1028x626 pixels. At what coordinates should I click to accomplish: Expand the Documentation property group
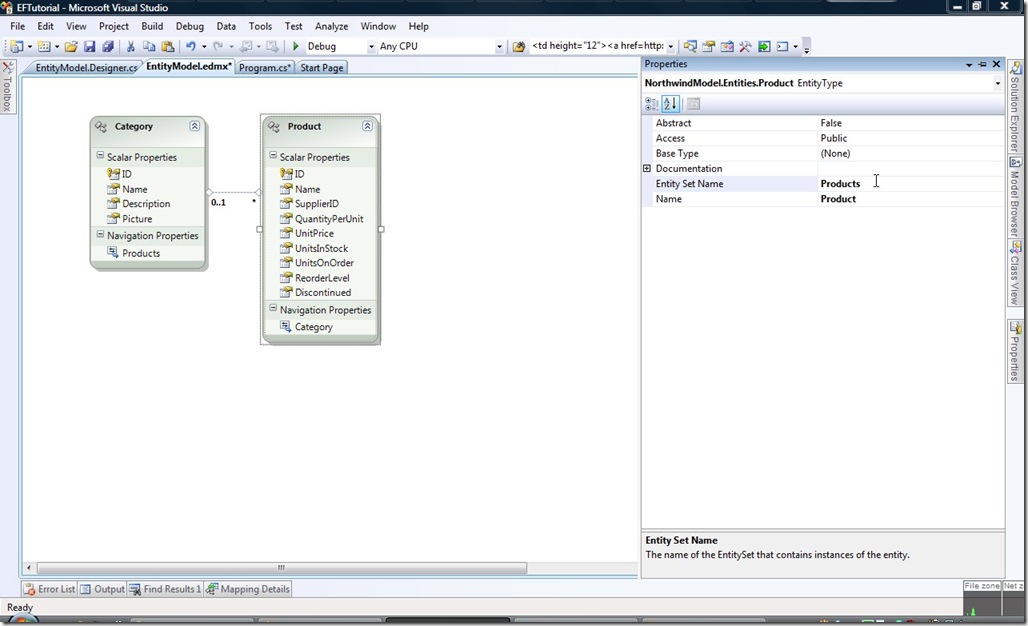tap(647, 169)
